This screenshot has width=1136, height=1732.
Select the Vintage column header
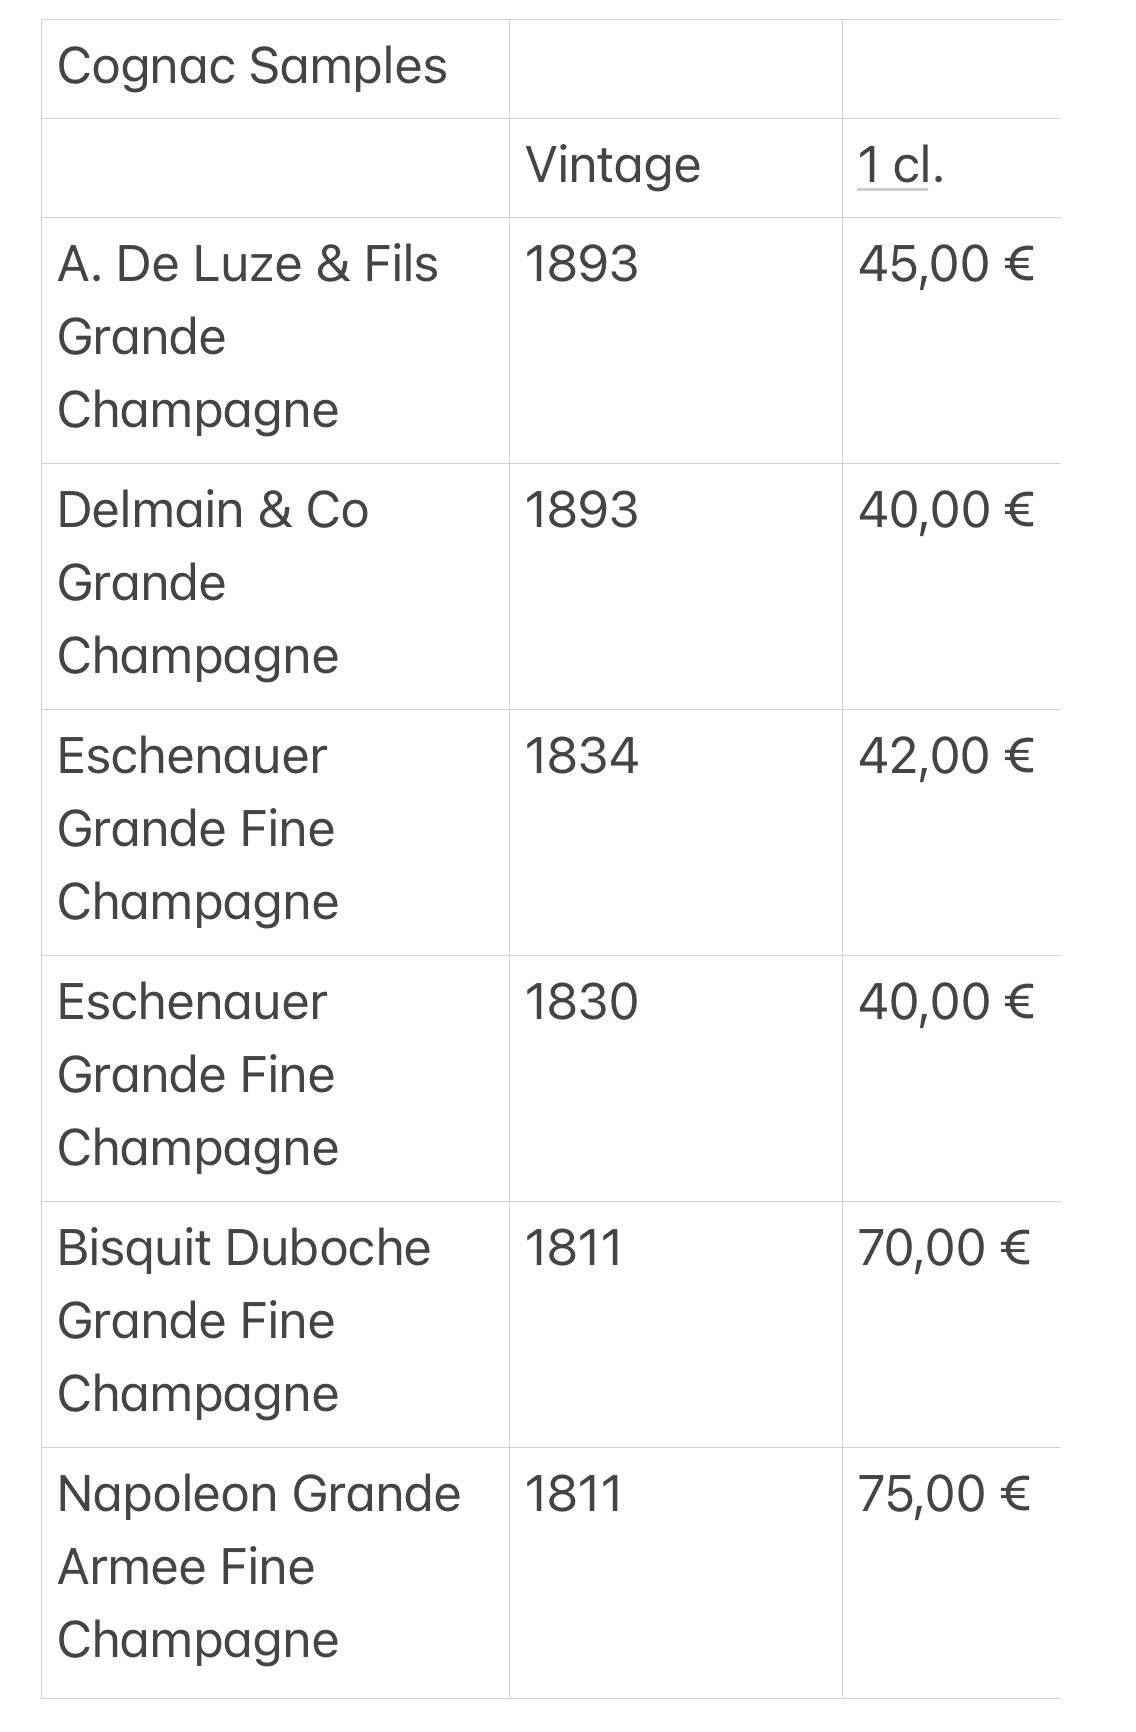pos(613,165)
